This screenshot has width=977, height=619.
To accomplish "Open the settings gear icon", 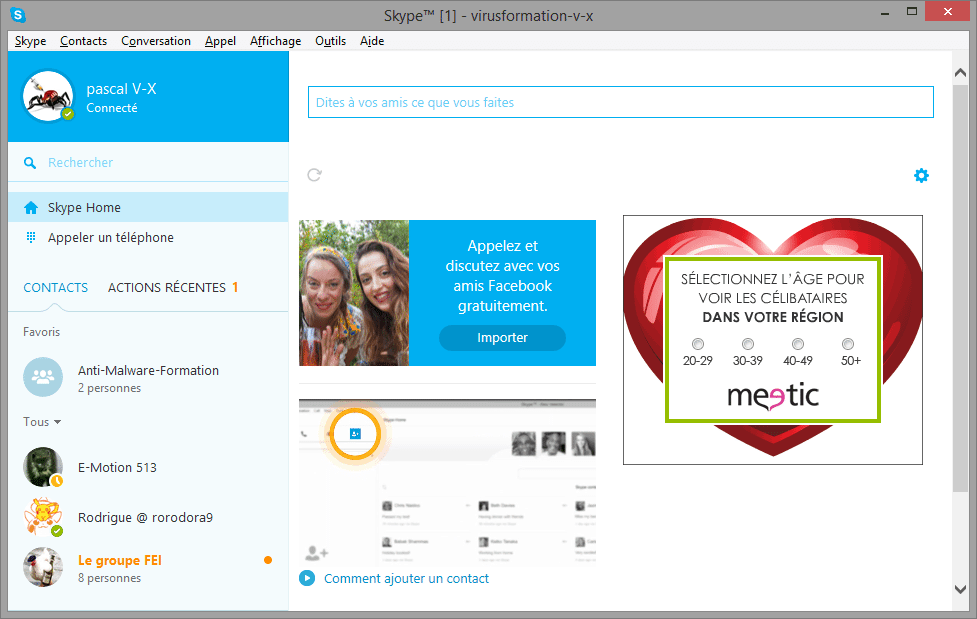I will click(921, 175).
